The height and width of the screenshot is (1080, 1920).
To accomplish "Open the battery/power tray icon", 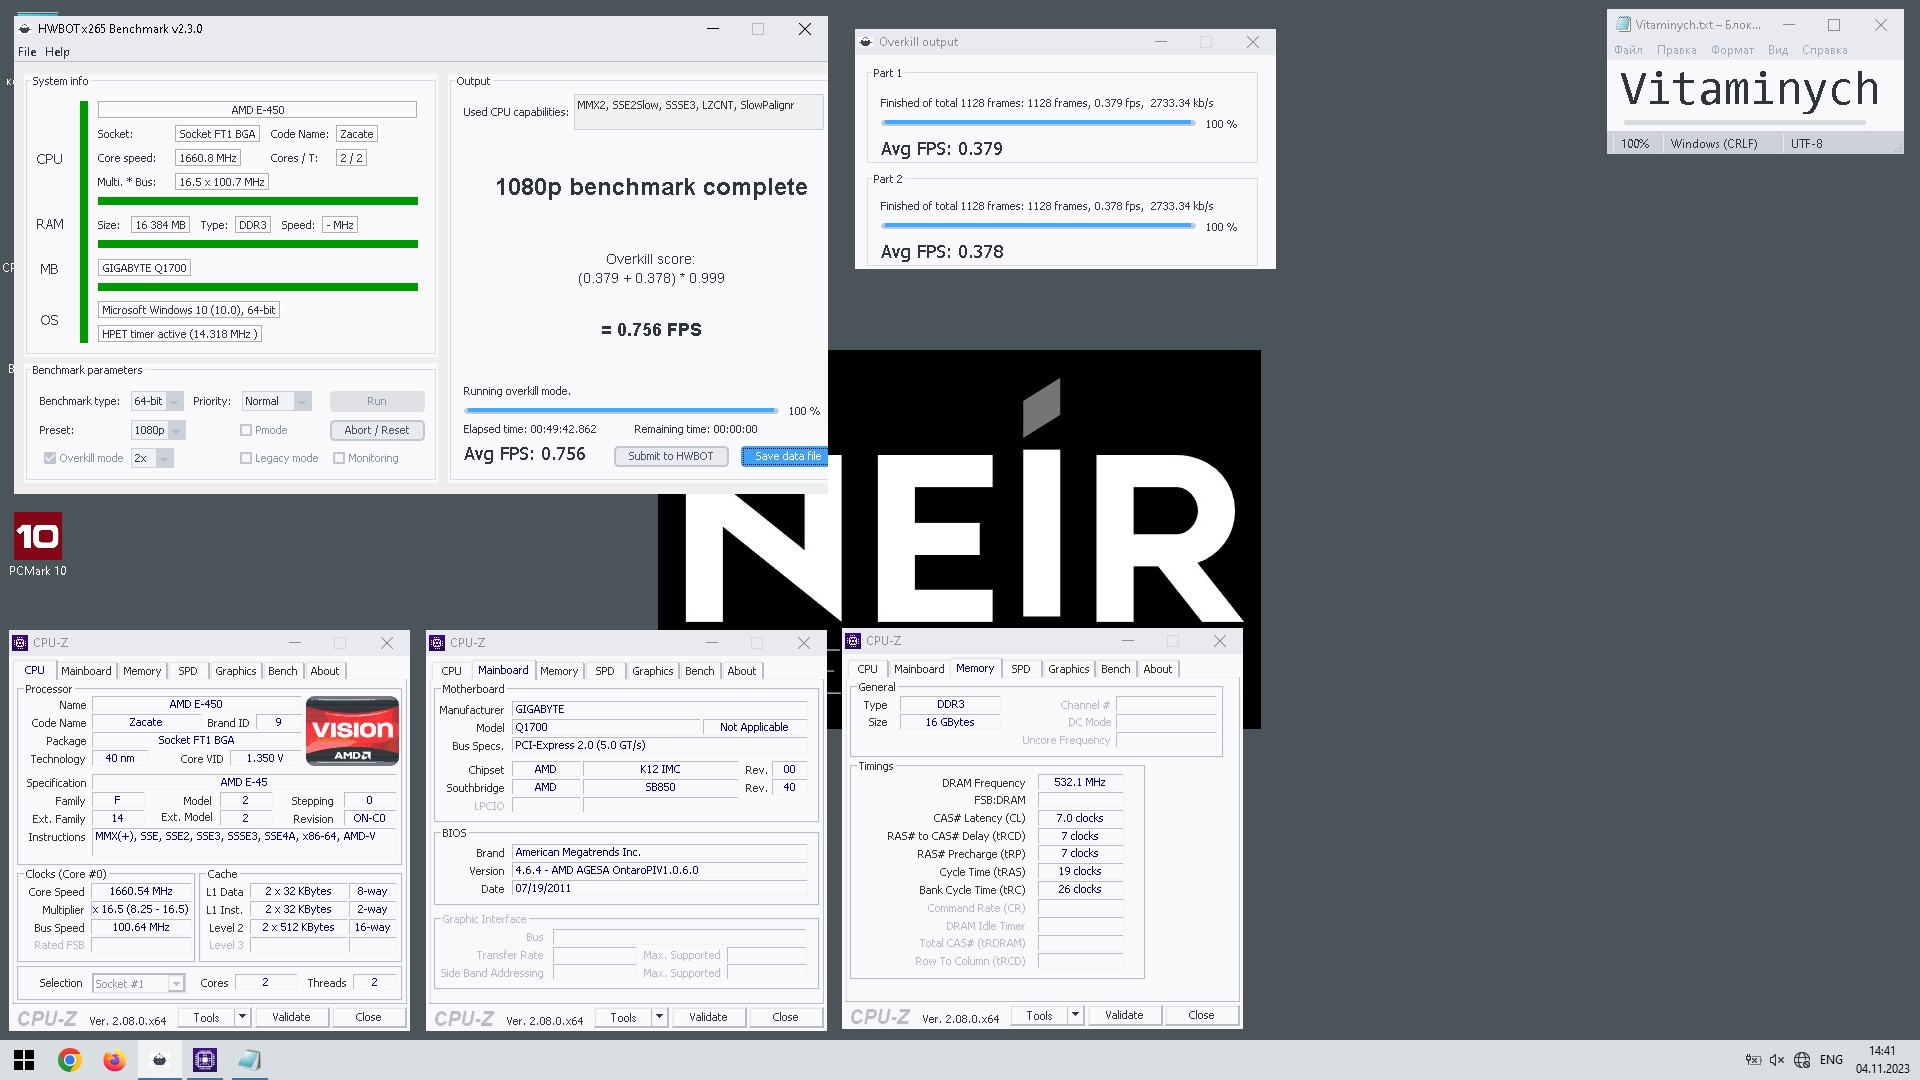I will [x=1753, y=1060].
